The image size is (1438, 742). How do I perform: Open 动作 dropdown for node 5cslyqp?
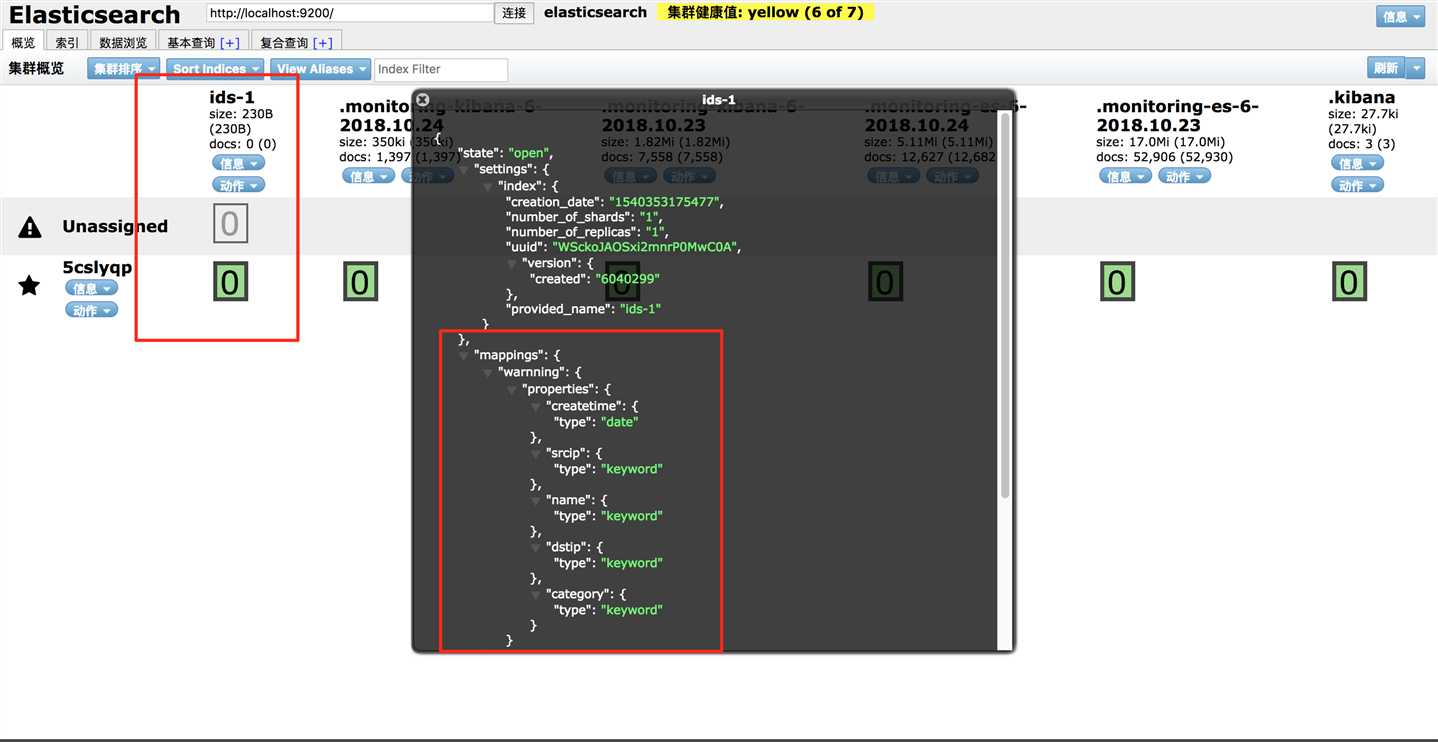pyautogui.click(x=92, y=310)
